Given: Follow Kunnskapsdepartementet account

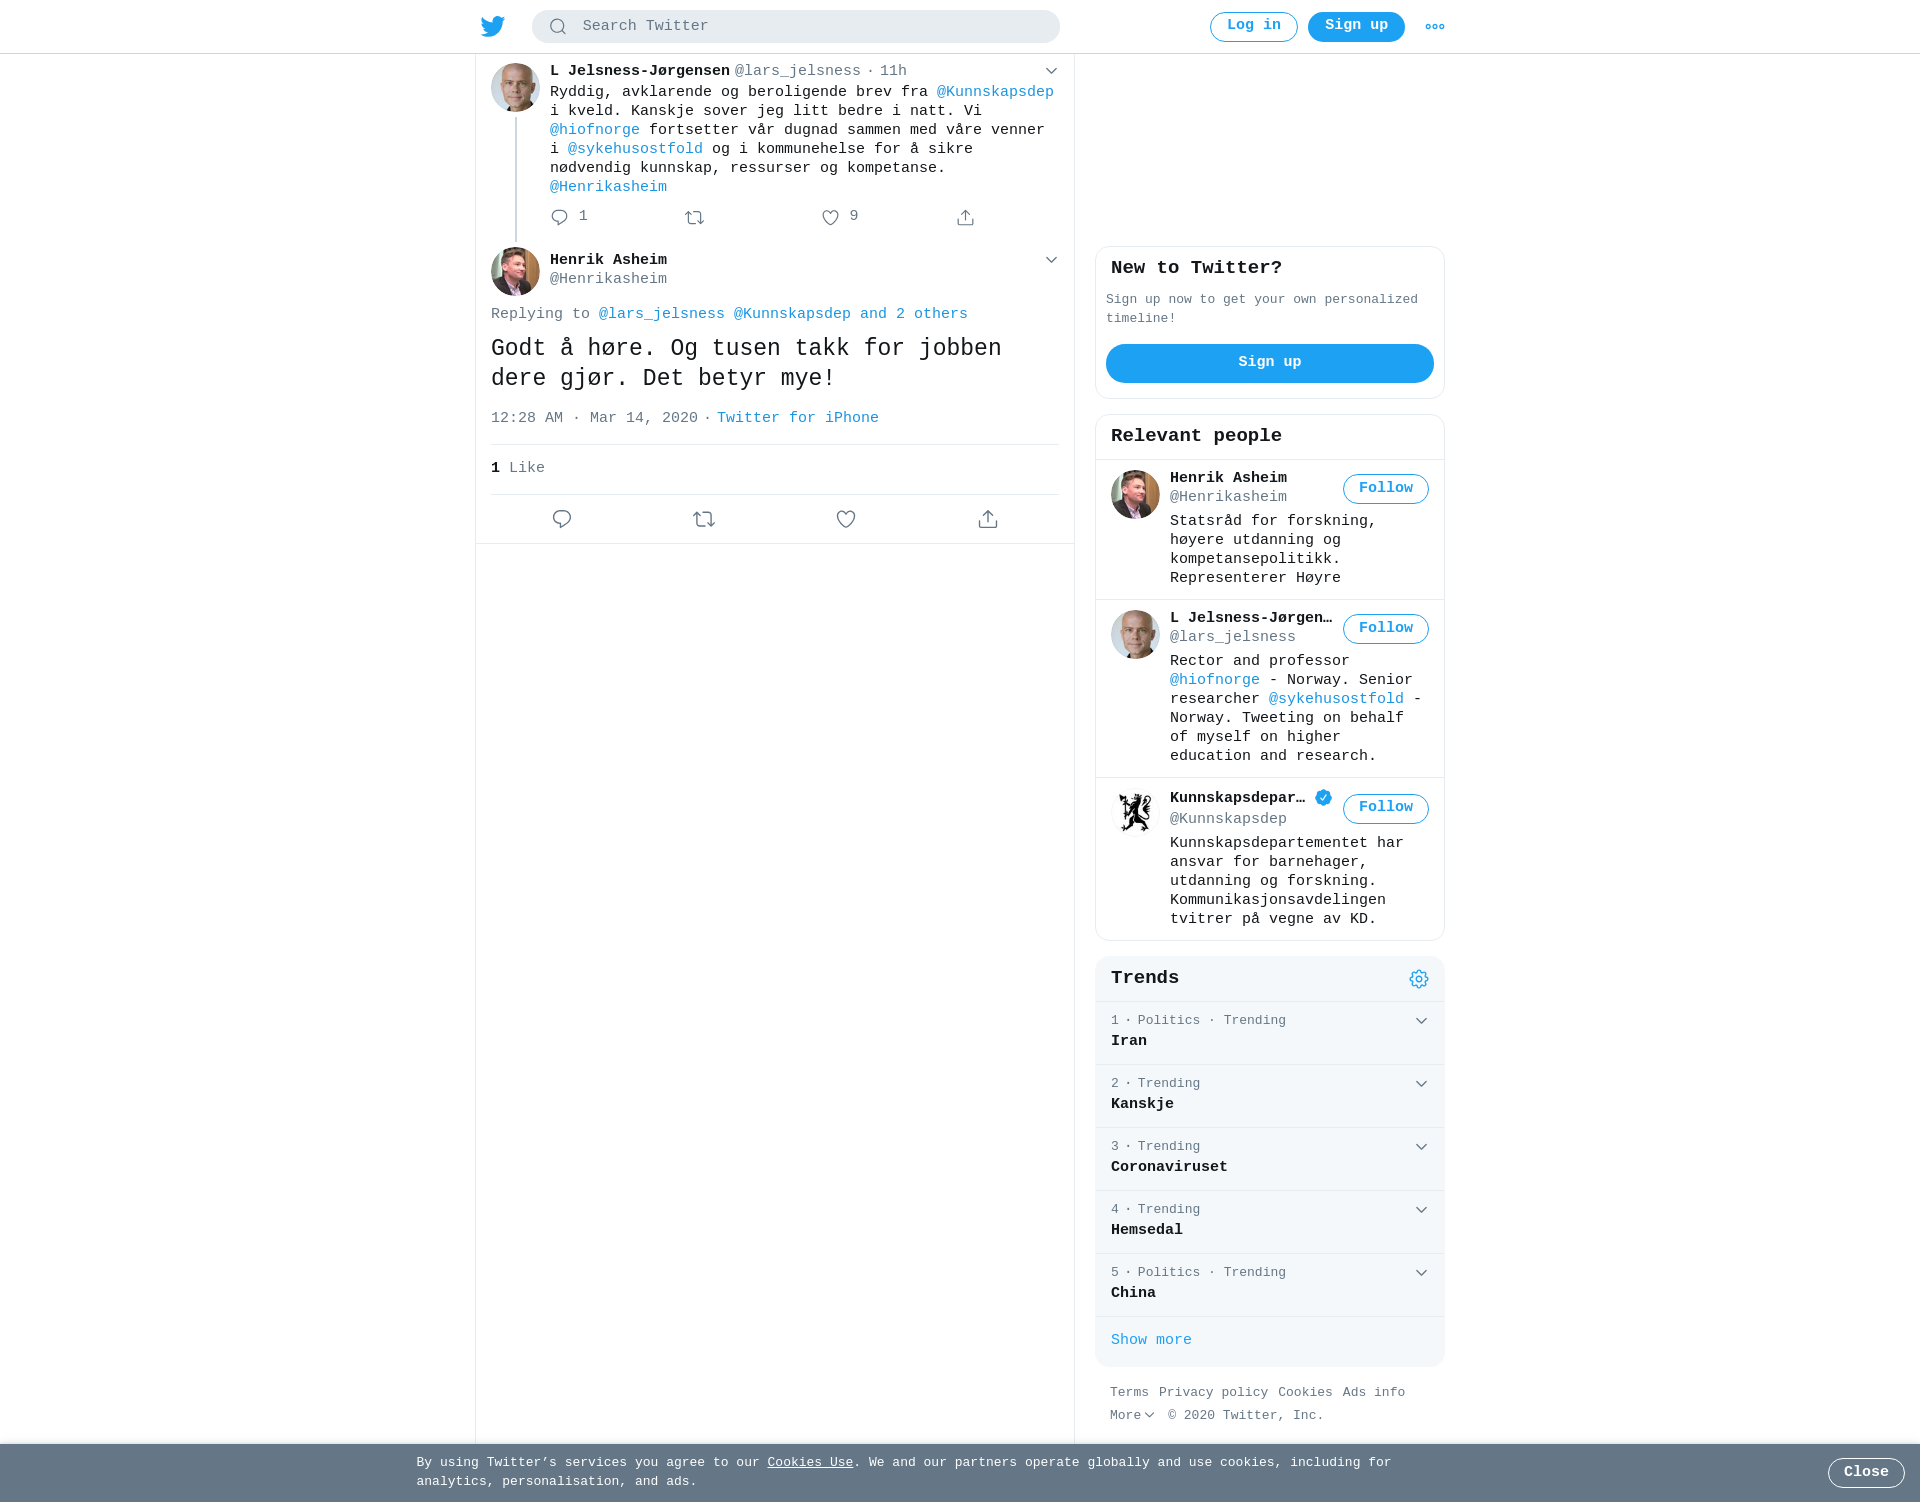Looking at the screenshot, I should point(1386,808).
